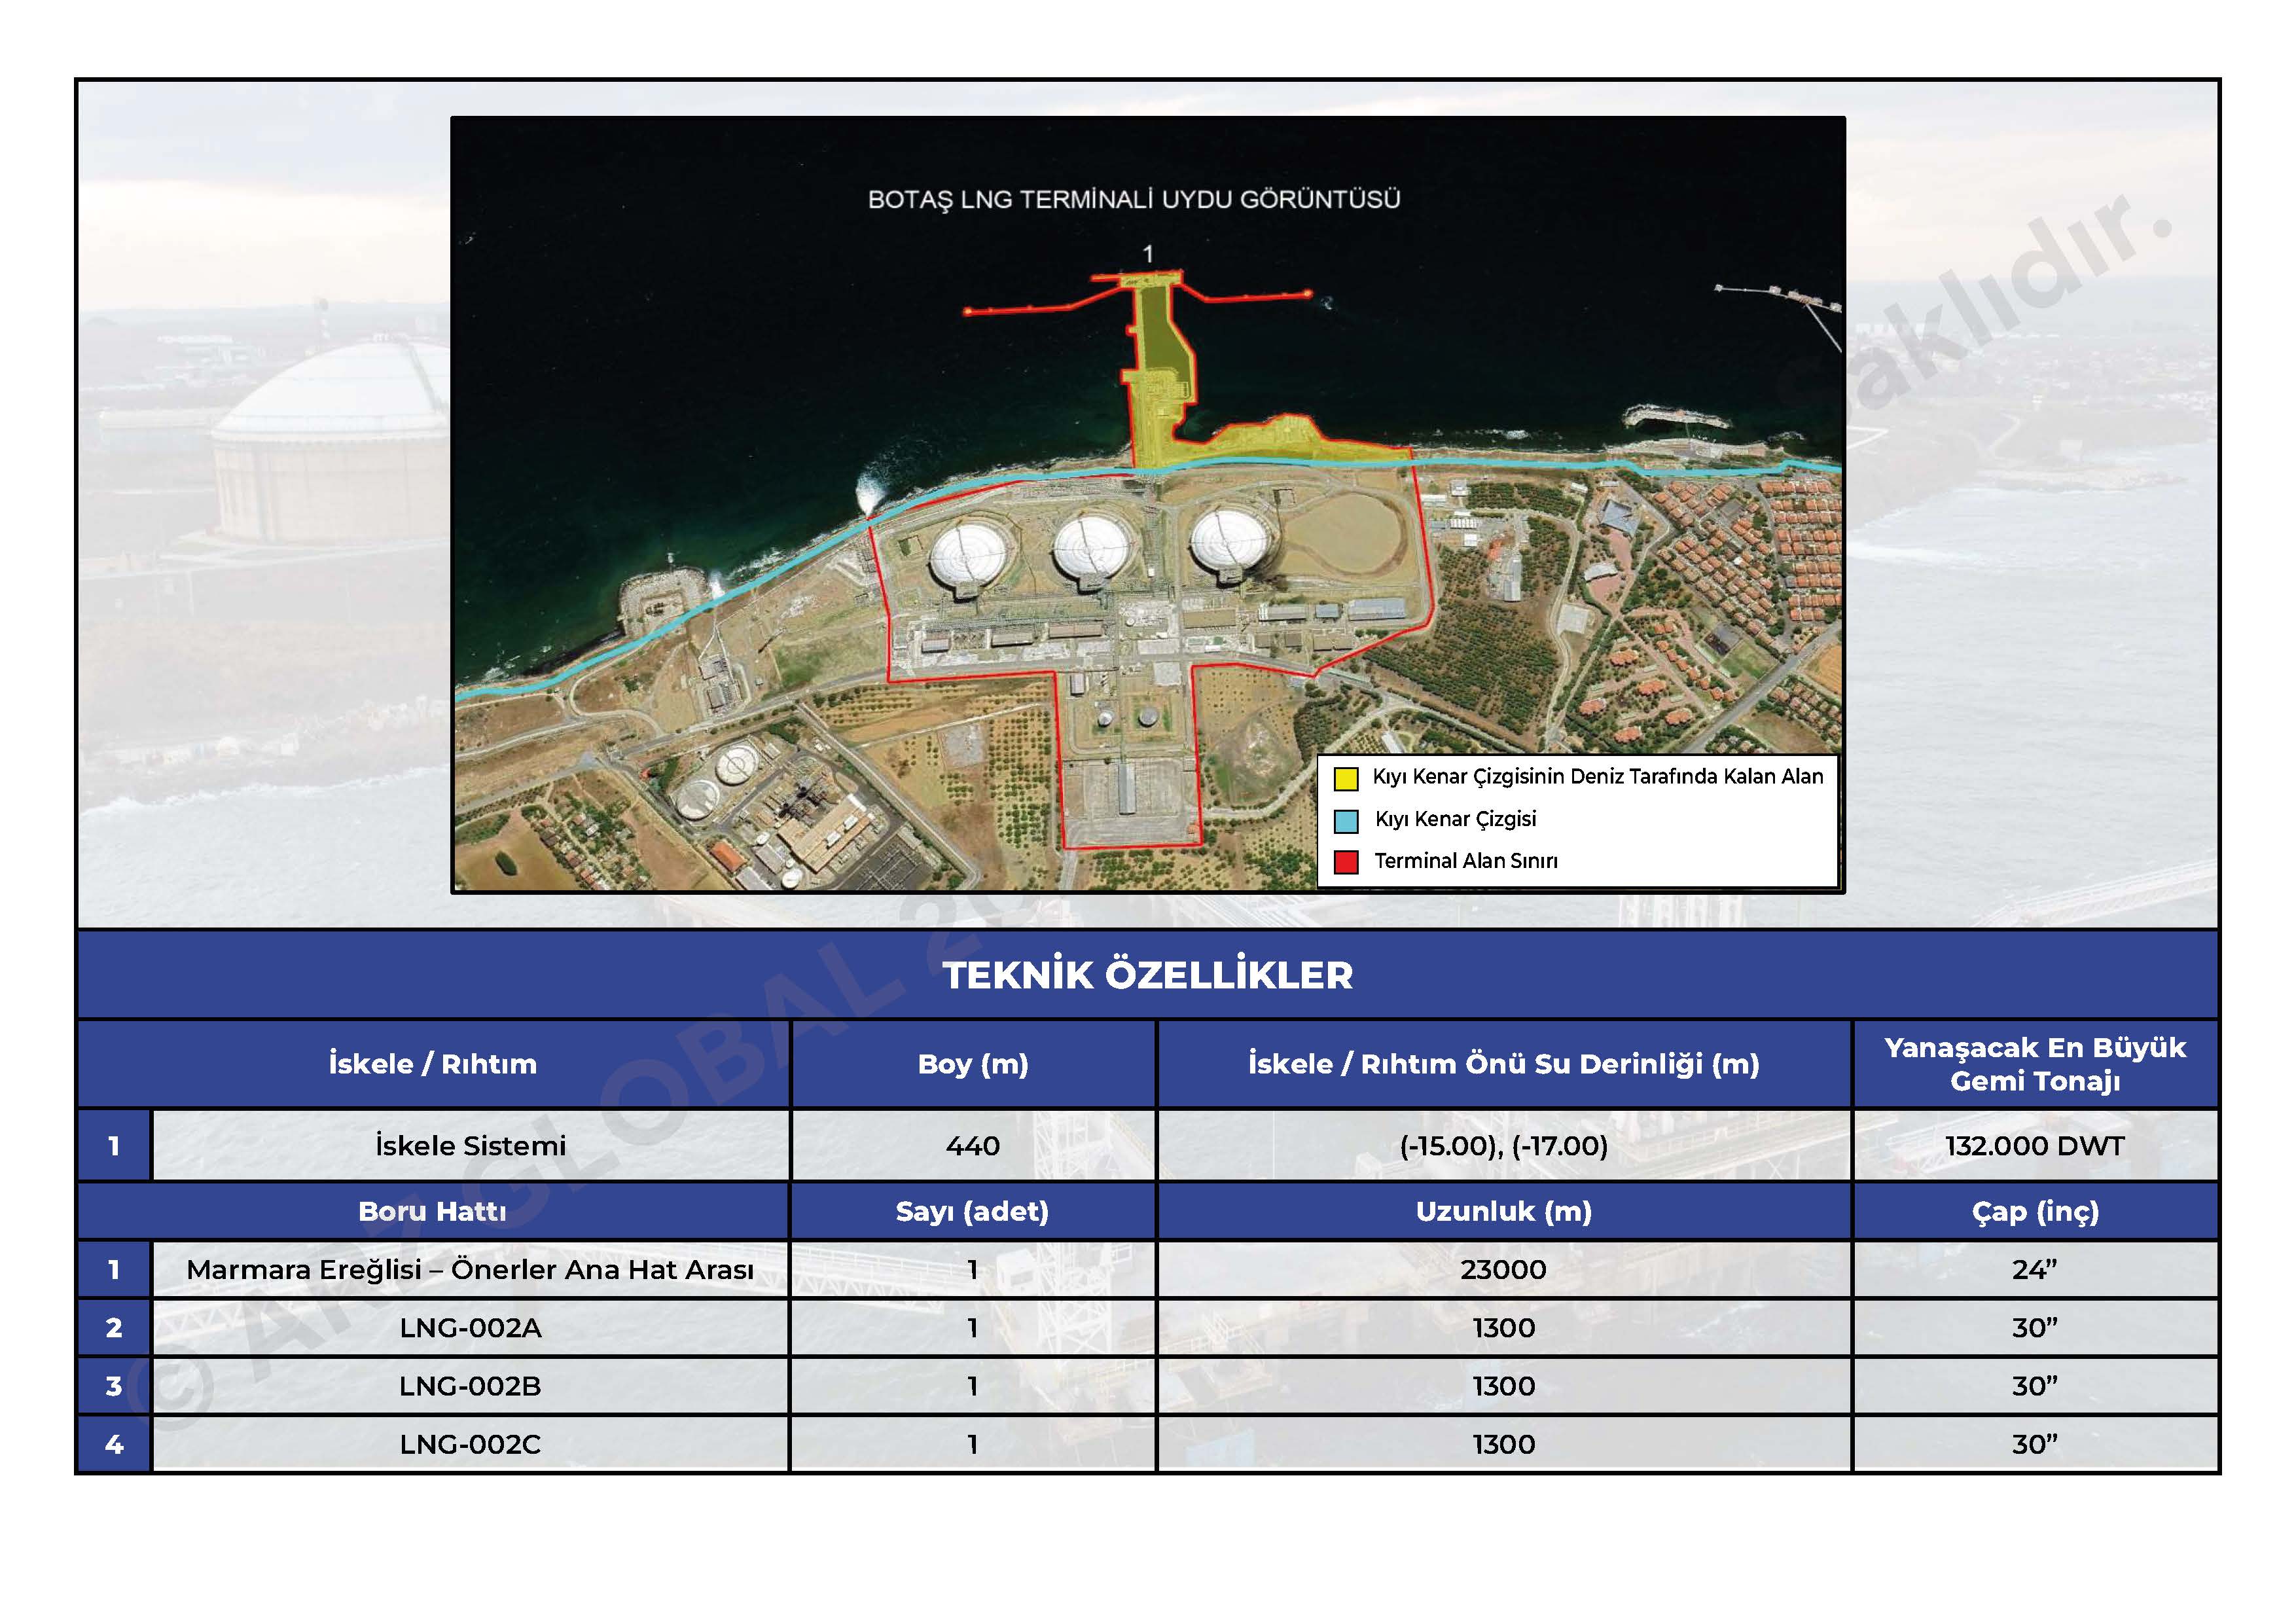Click row number 1 beside İskele Sistemi
2296x1624 pixels.
tap(114, 1146)
